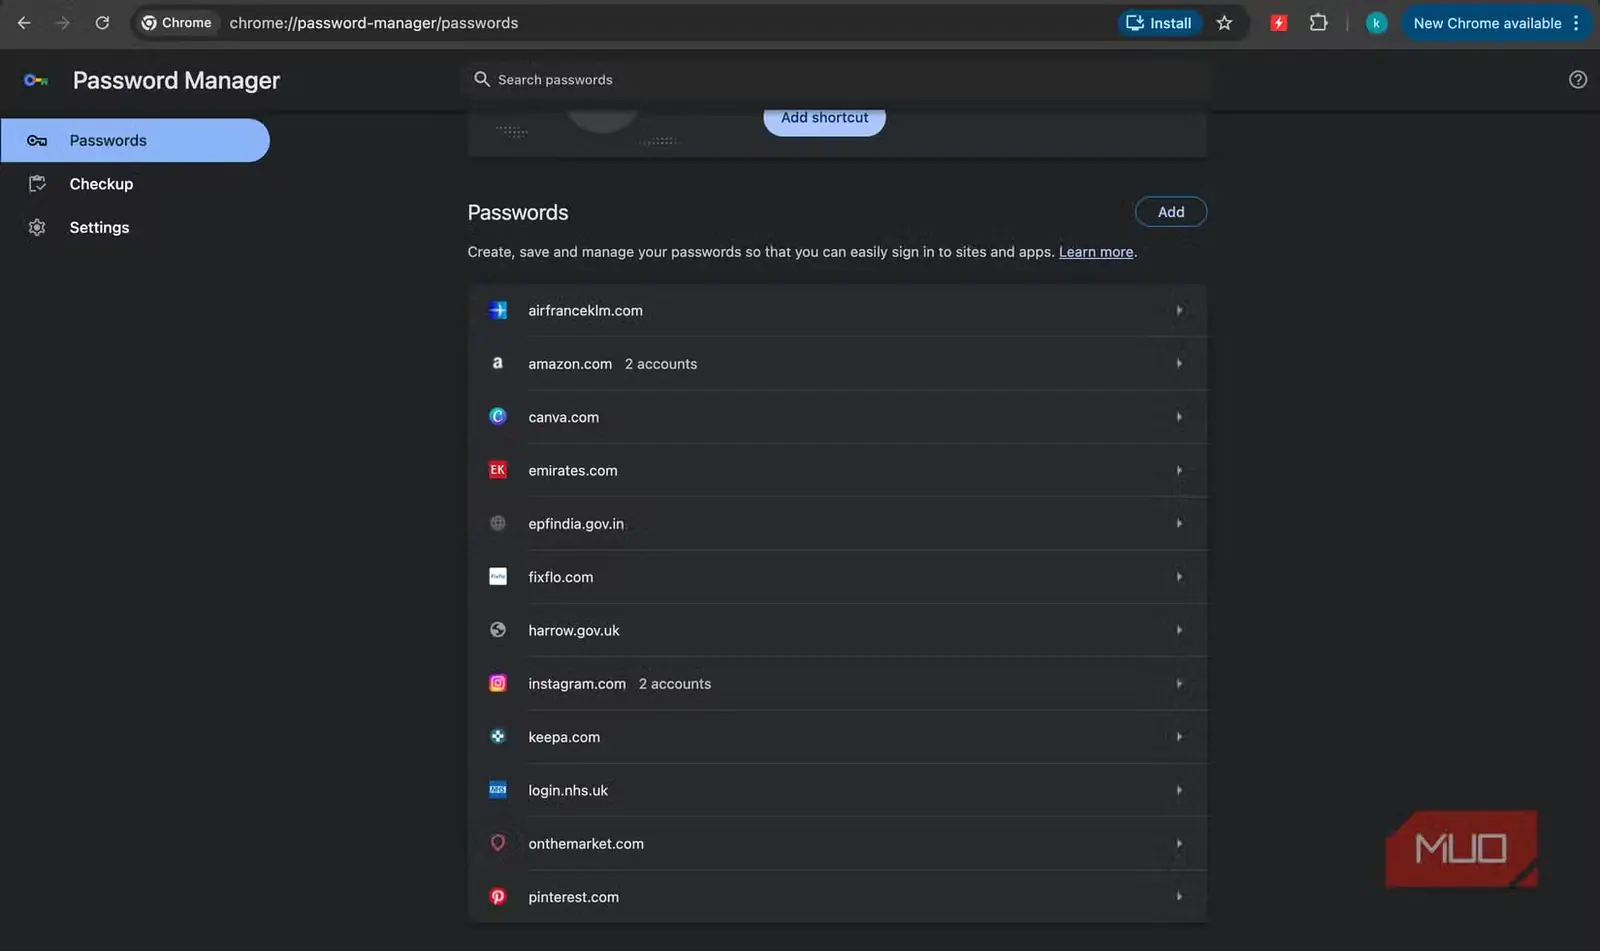
Task: Click the Add password button
Action: [x=1171, y=212]
